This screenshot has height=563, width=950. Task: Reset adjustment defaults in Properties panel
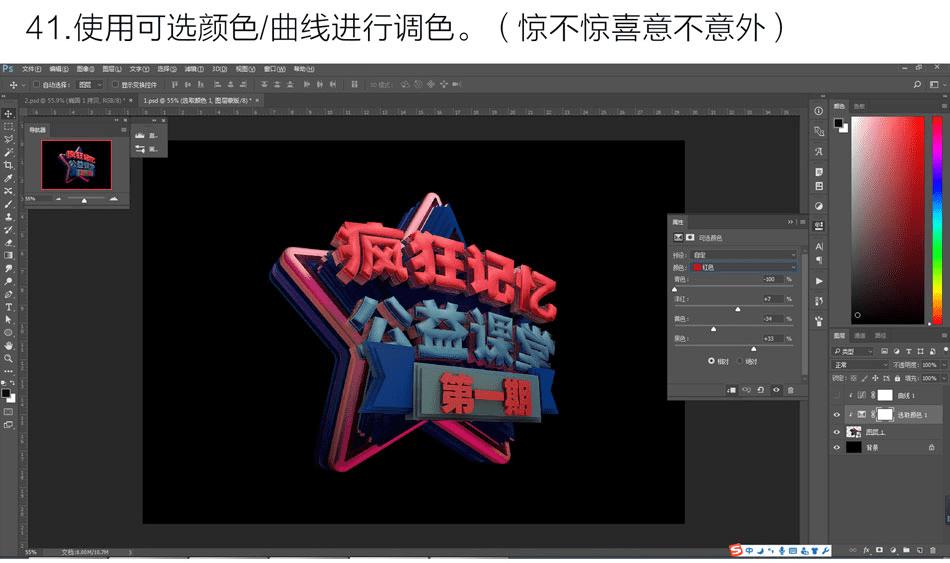[x=761, y=390]
